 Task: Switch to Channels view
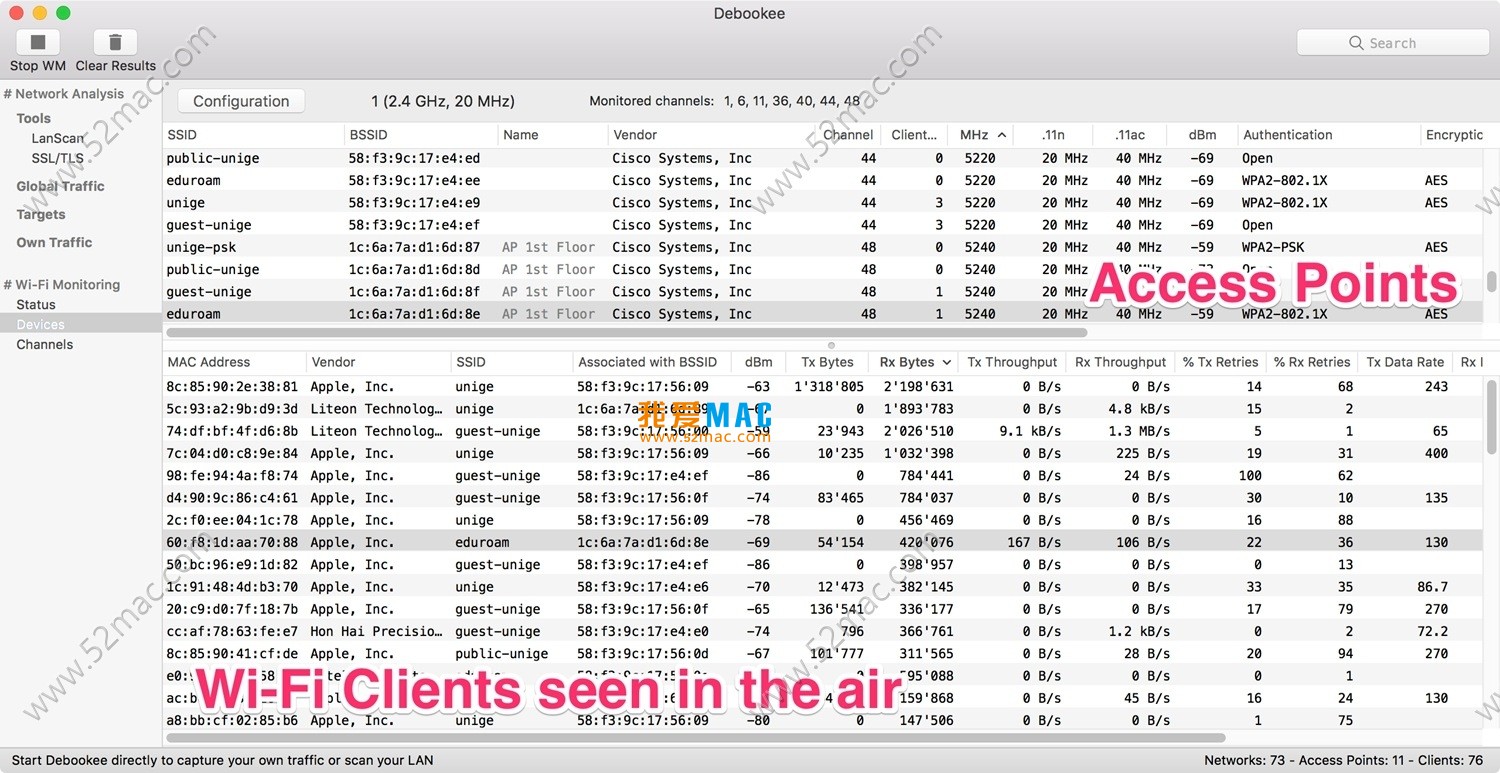tap(45, 344)
